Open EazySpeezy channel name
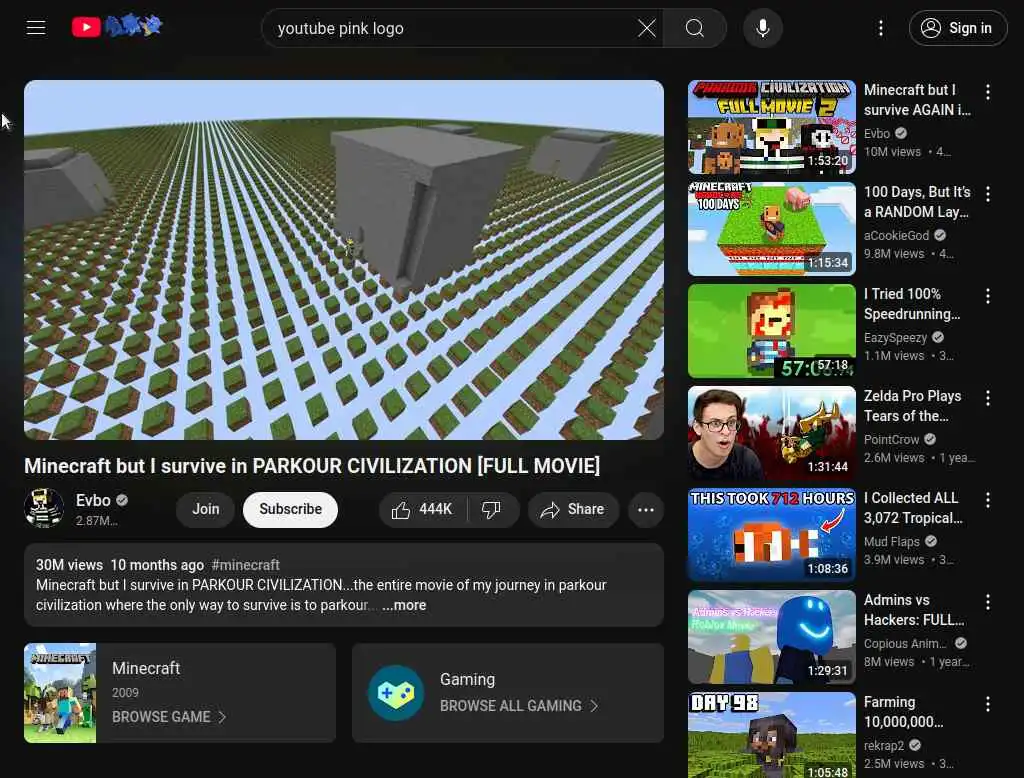The height and width of the screenshot is (778, 1024). pos(895,338)
